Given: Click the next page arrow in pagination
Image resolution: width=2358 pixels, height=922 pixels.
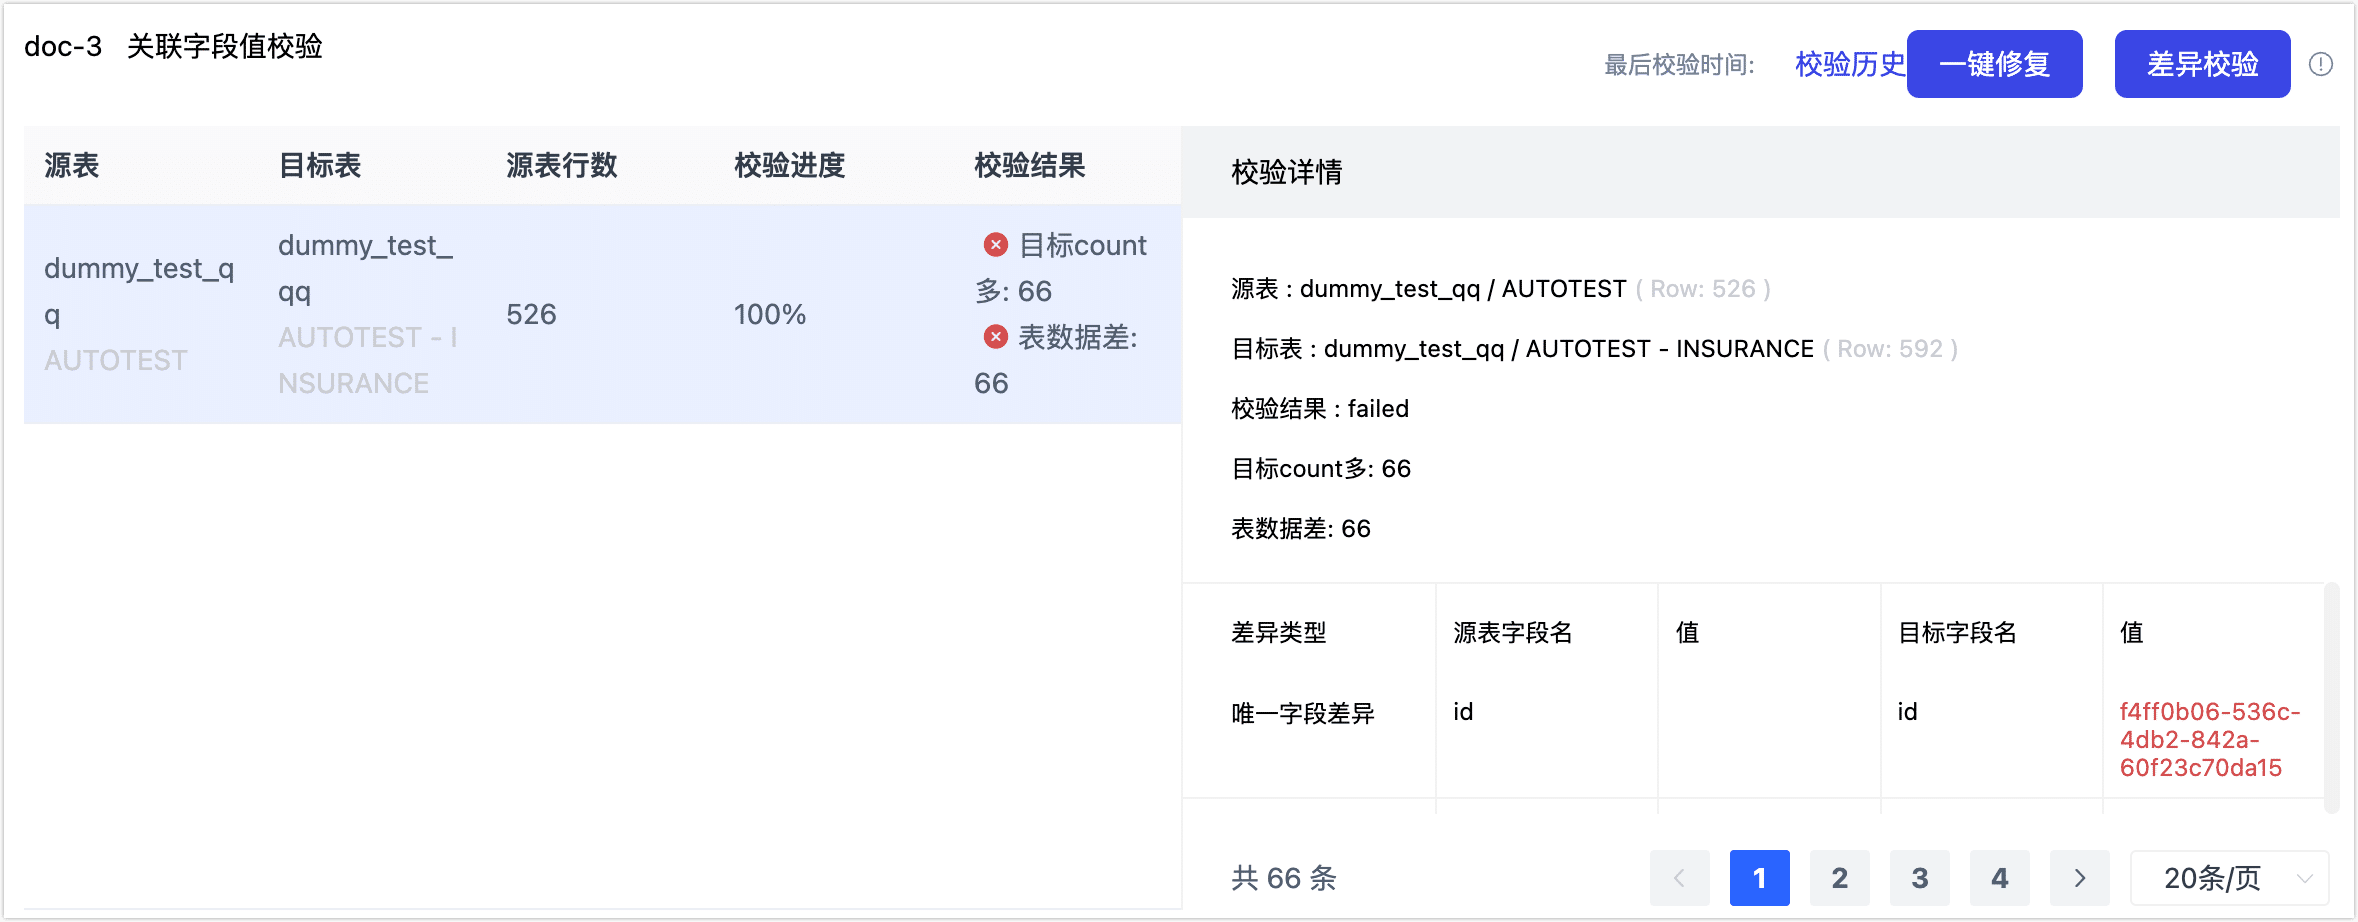Looking at the screenshot, I should (x=2081, y=878).
